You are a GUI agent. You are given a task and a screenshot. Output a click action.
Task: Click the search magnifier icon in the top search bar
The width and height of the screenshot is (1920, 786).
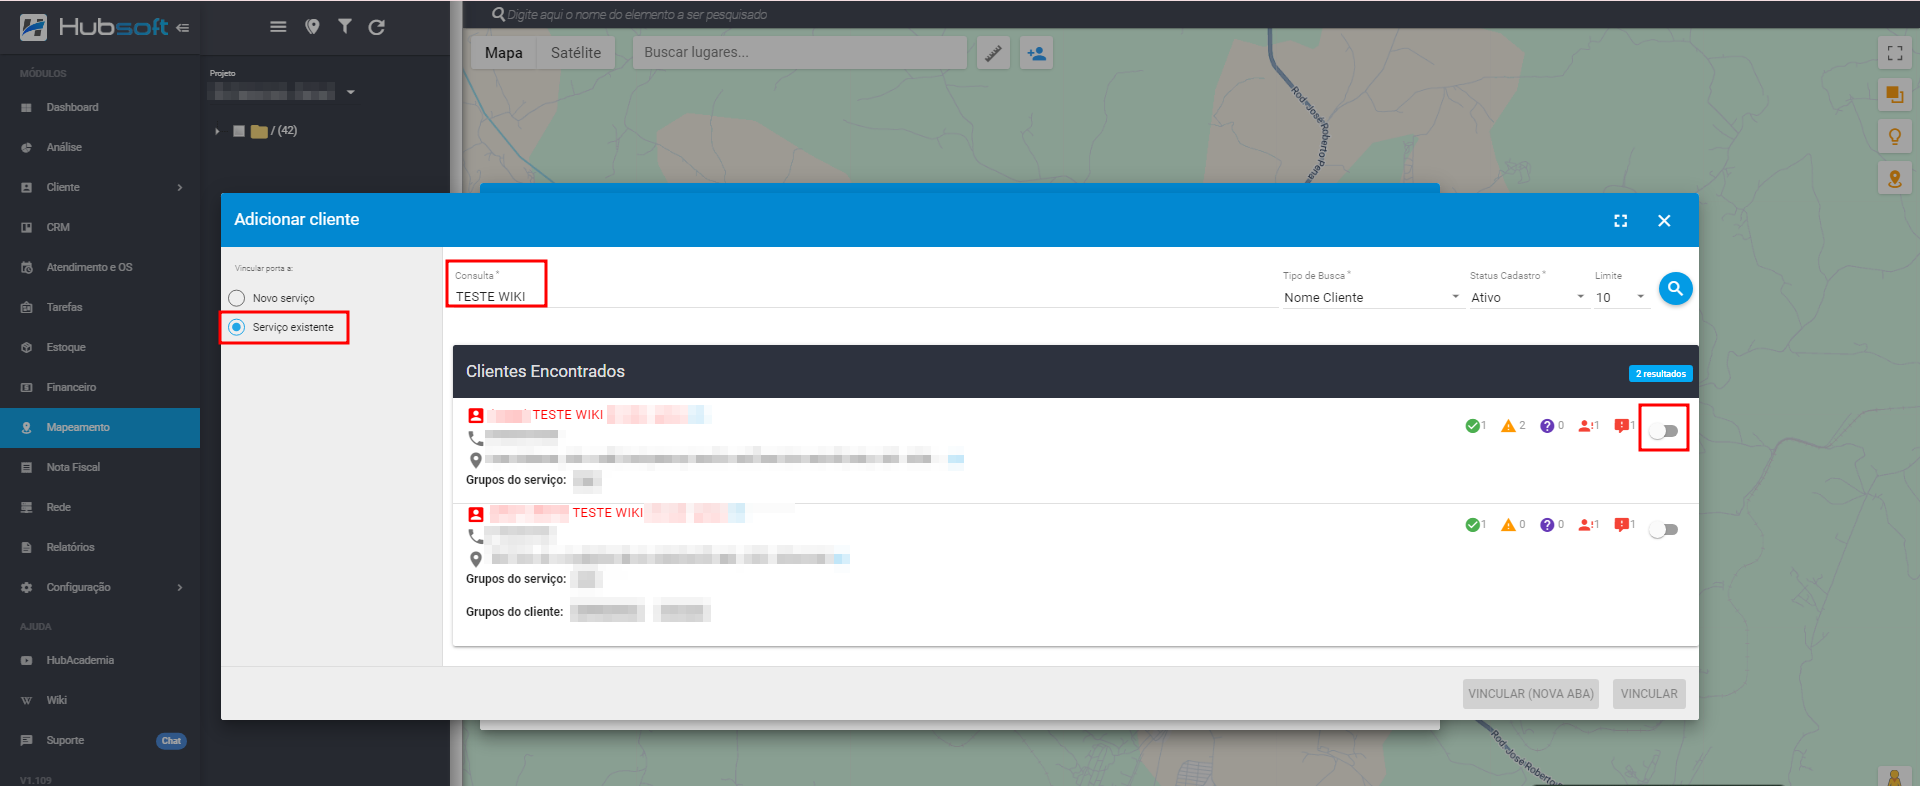click(498, 14)
